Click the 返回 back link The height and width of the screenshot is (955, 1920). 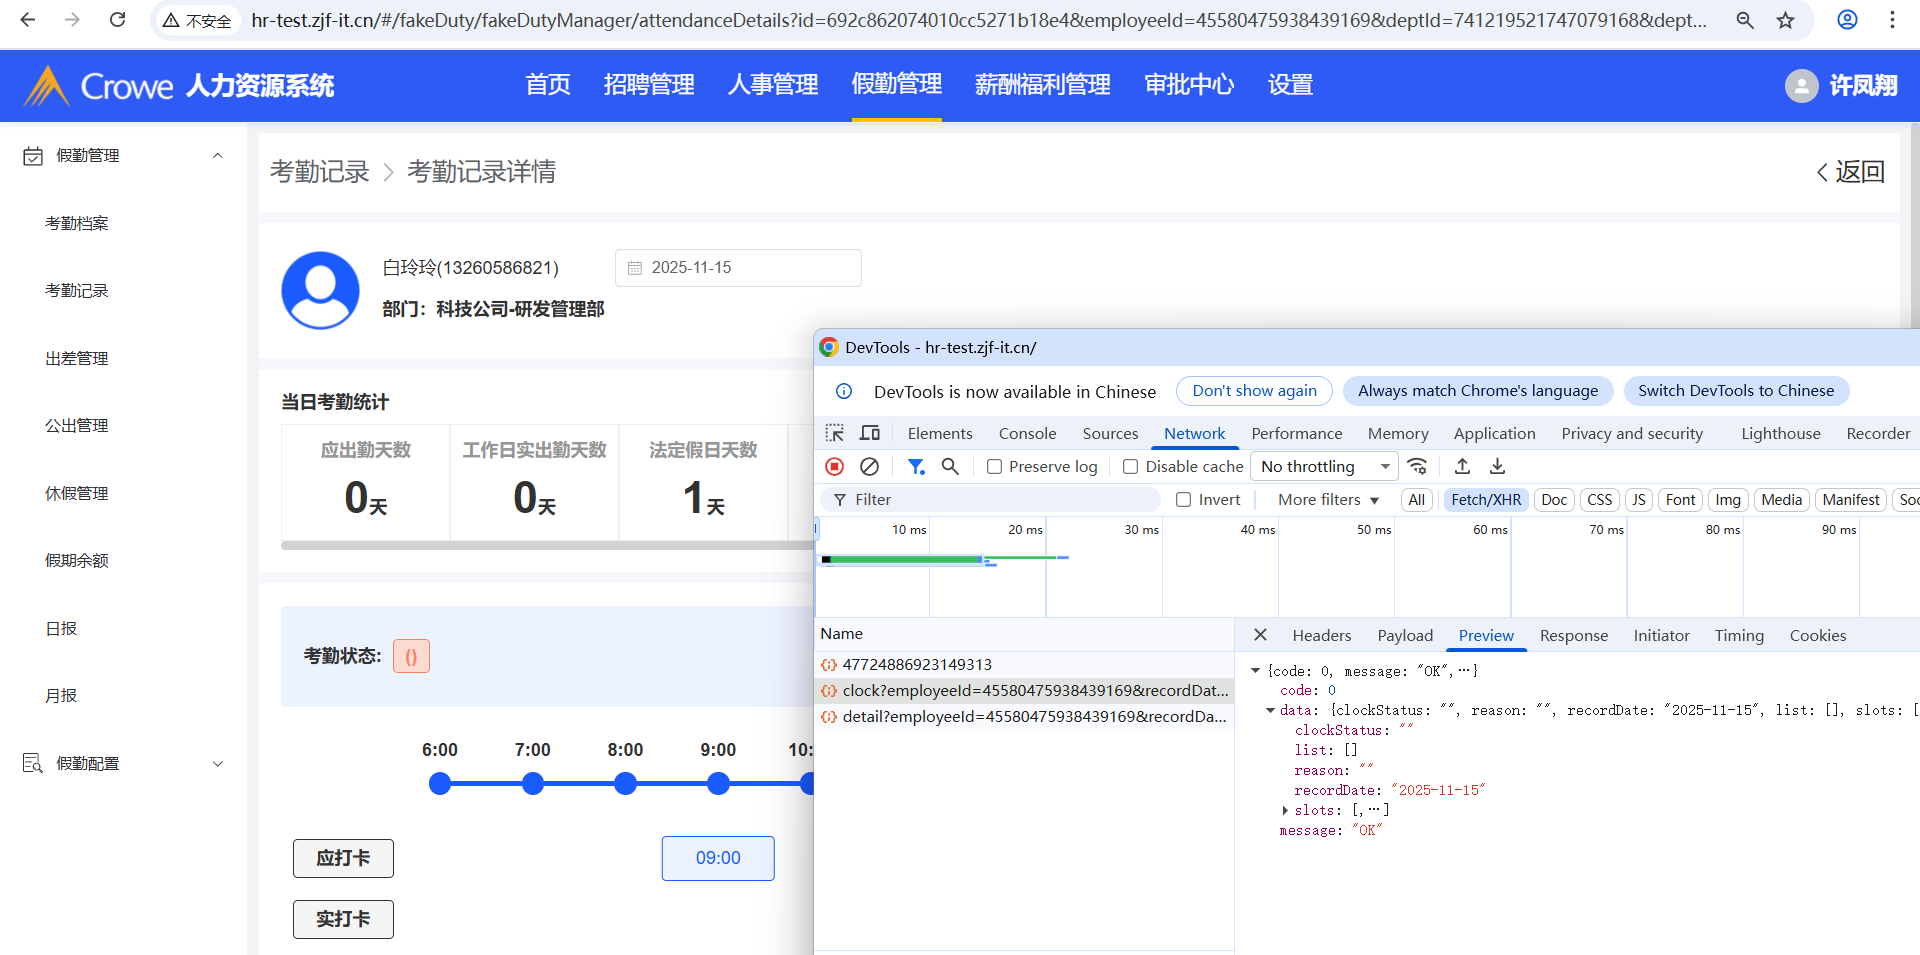(1850, 172)
